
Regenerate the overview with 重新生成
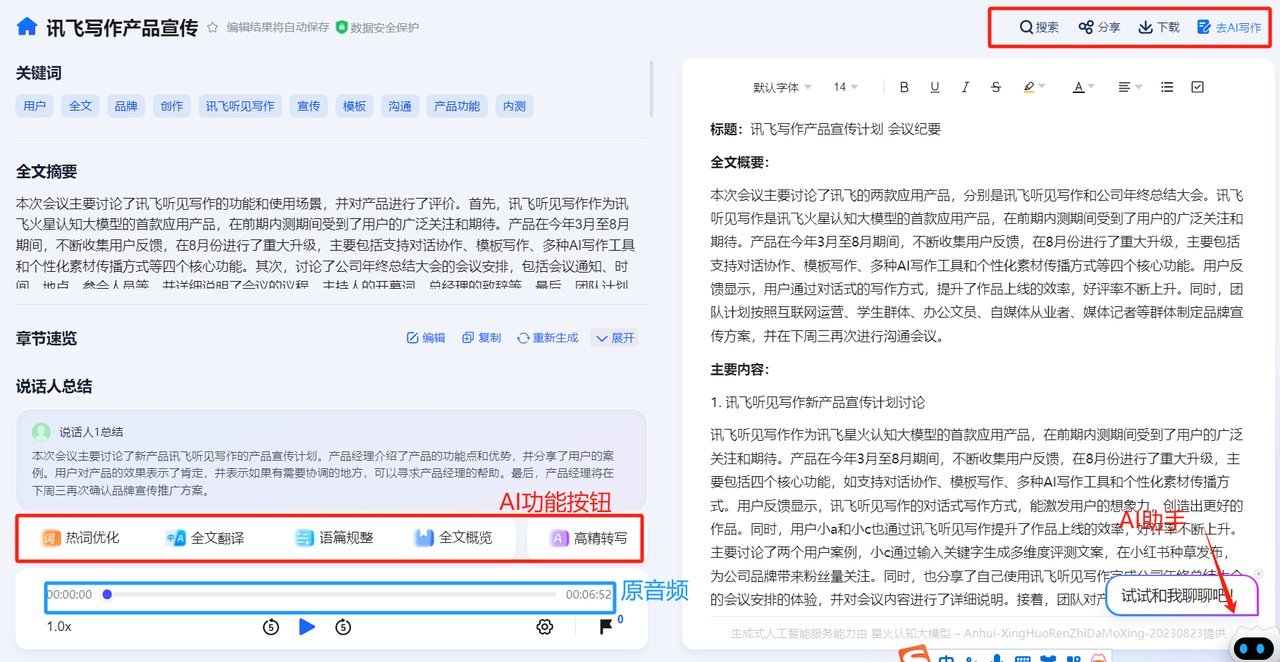pos(548,338)
